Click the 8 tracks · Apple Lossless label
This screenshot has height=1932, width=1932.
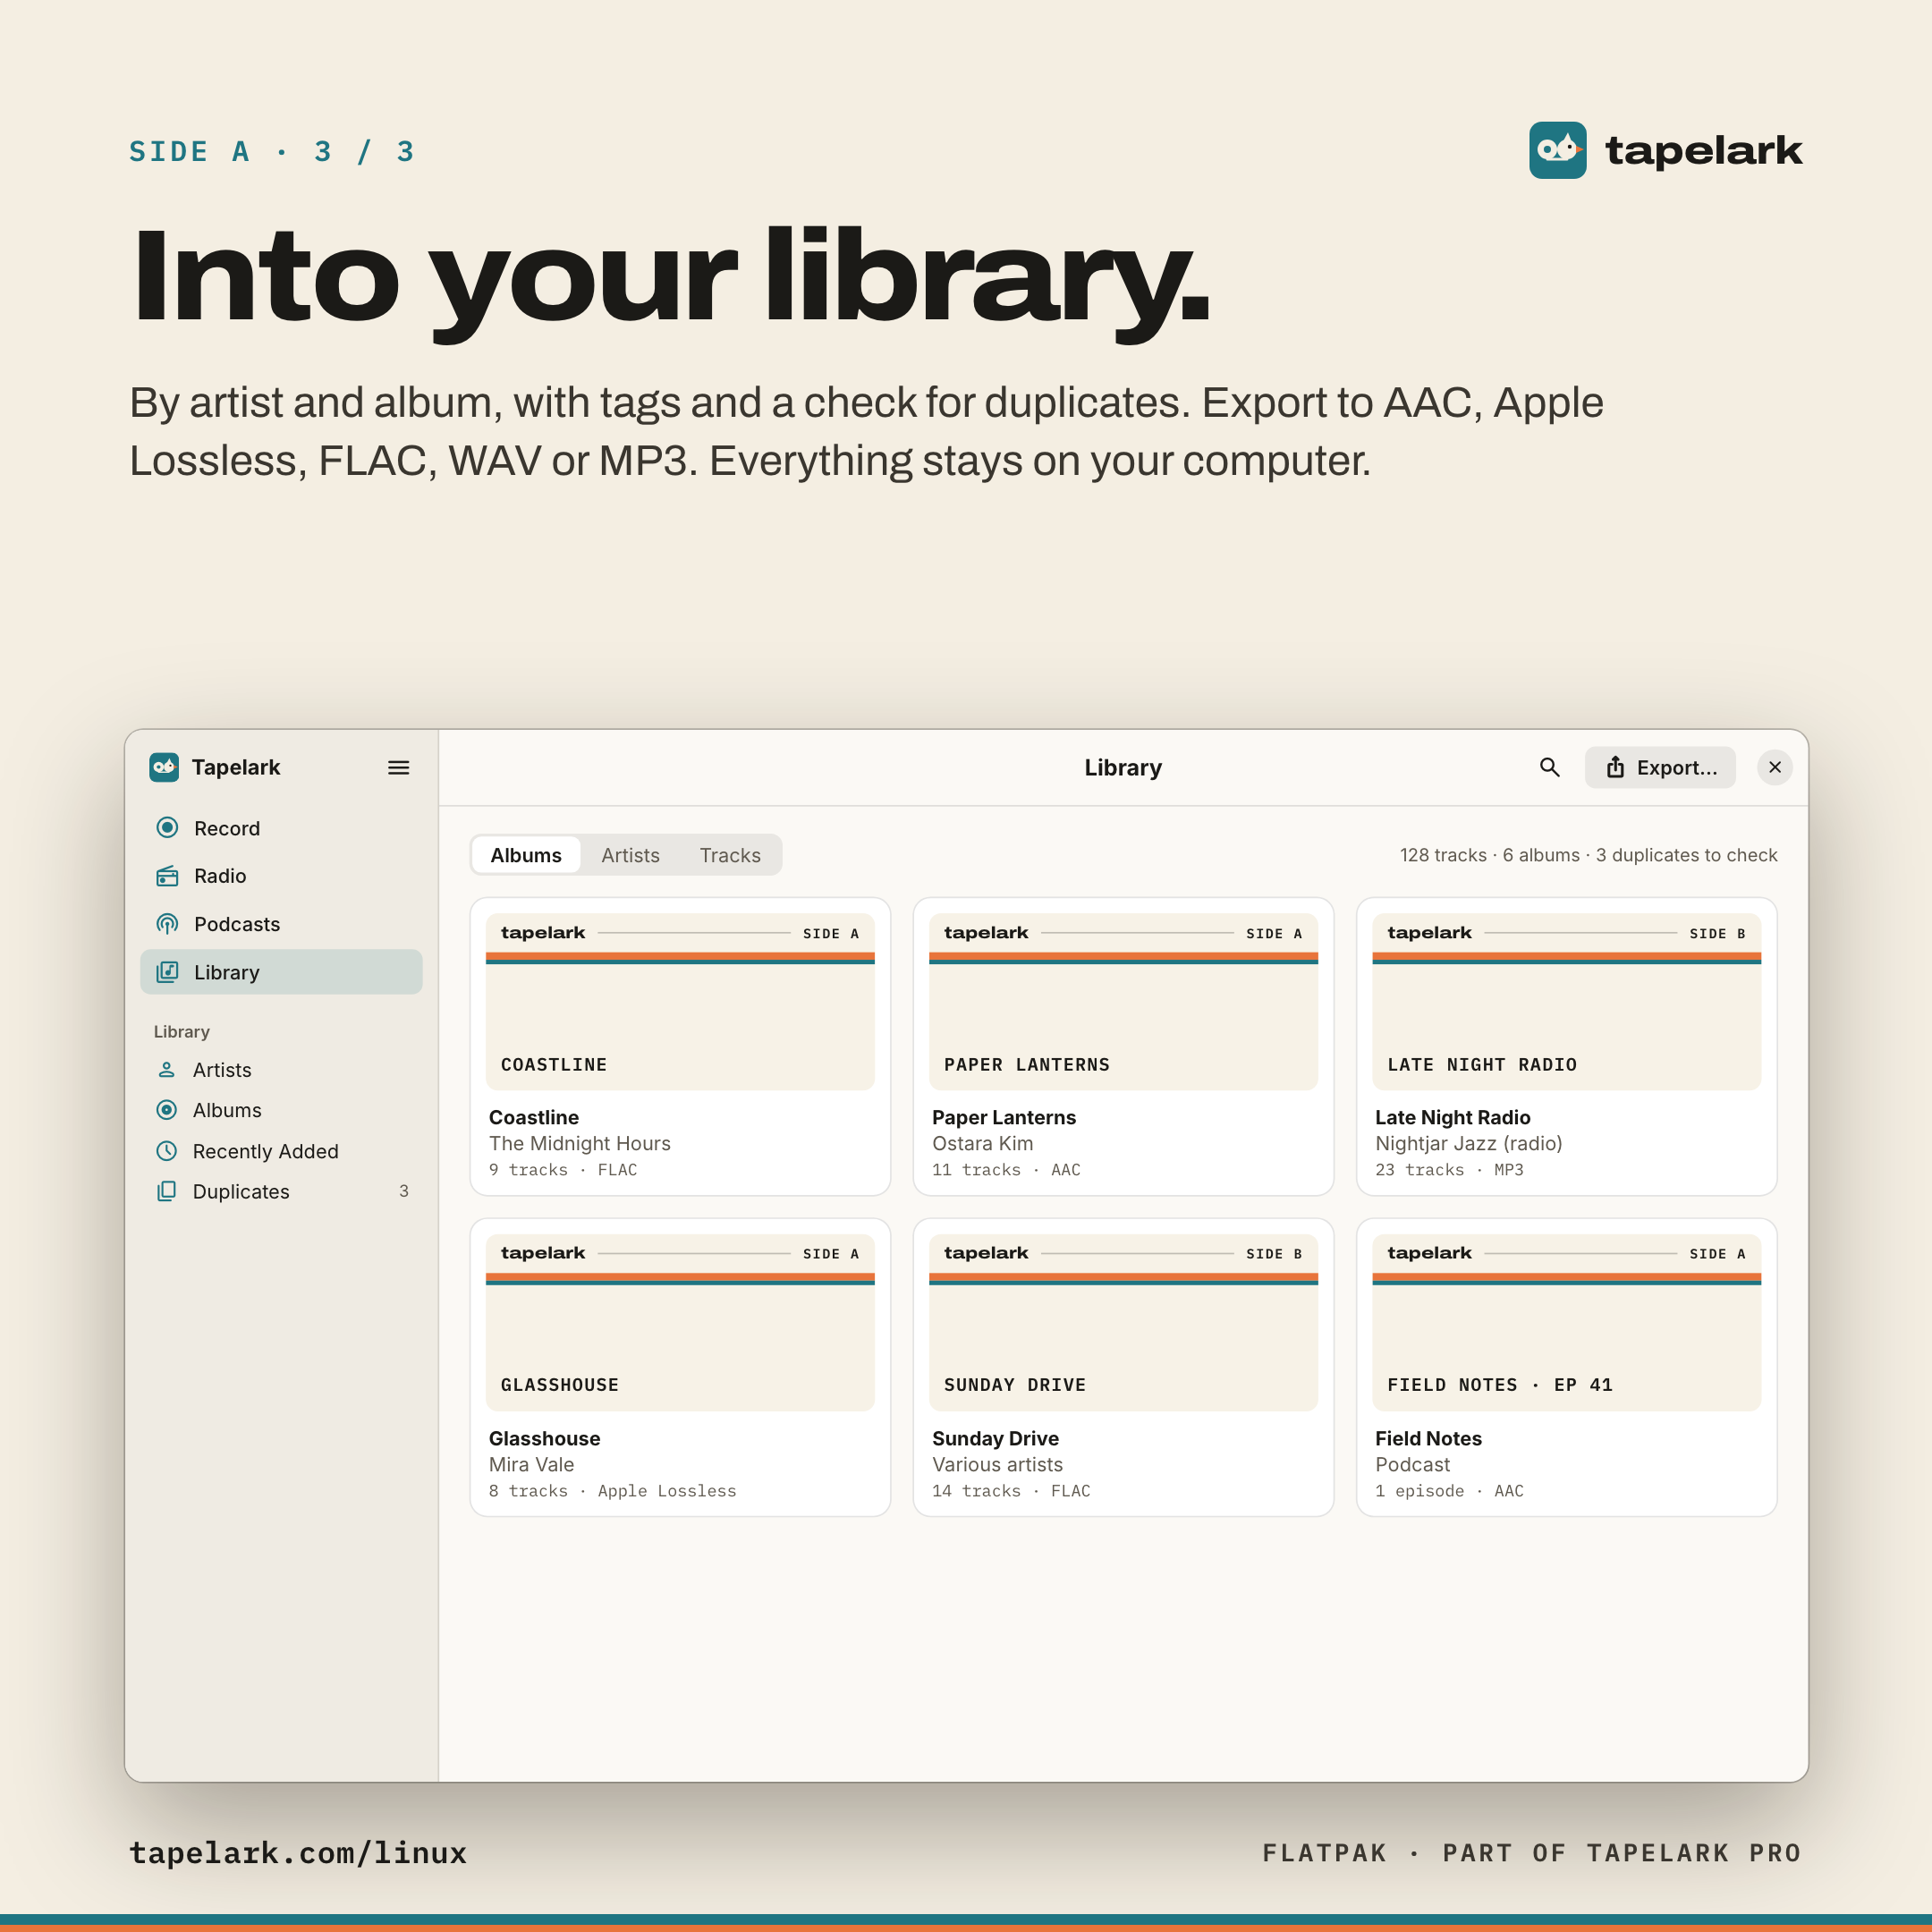pos(612,1490)
